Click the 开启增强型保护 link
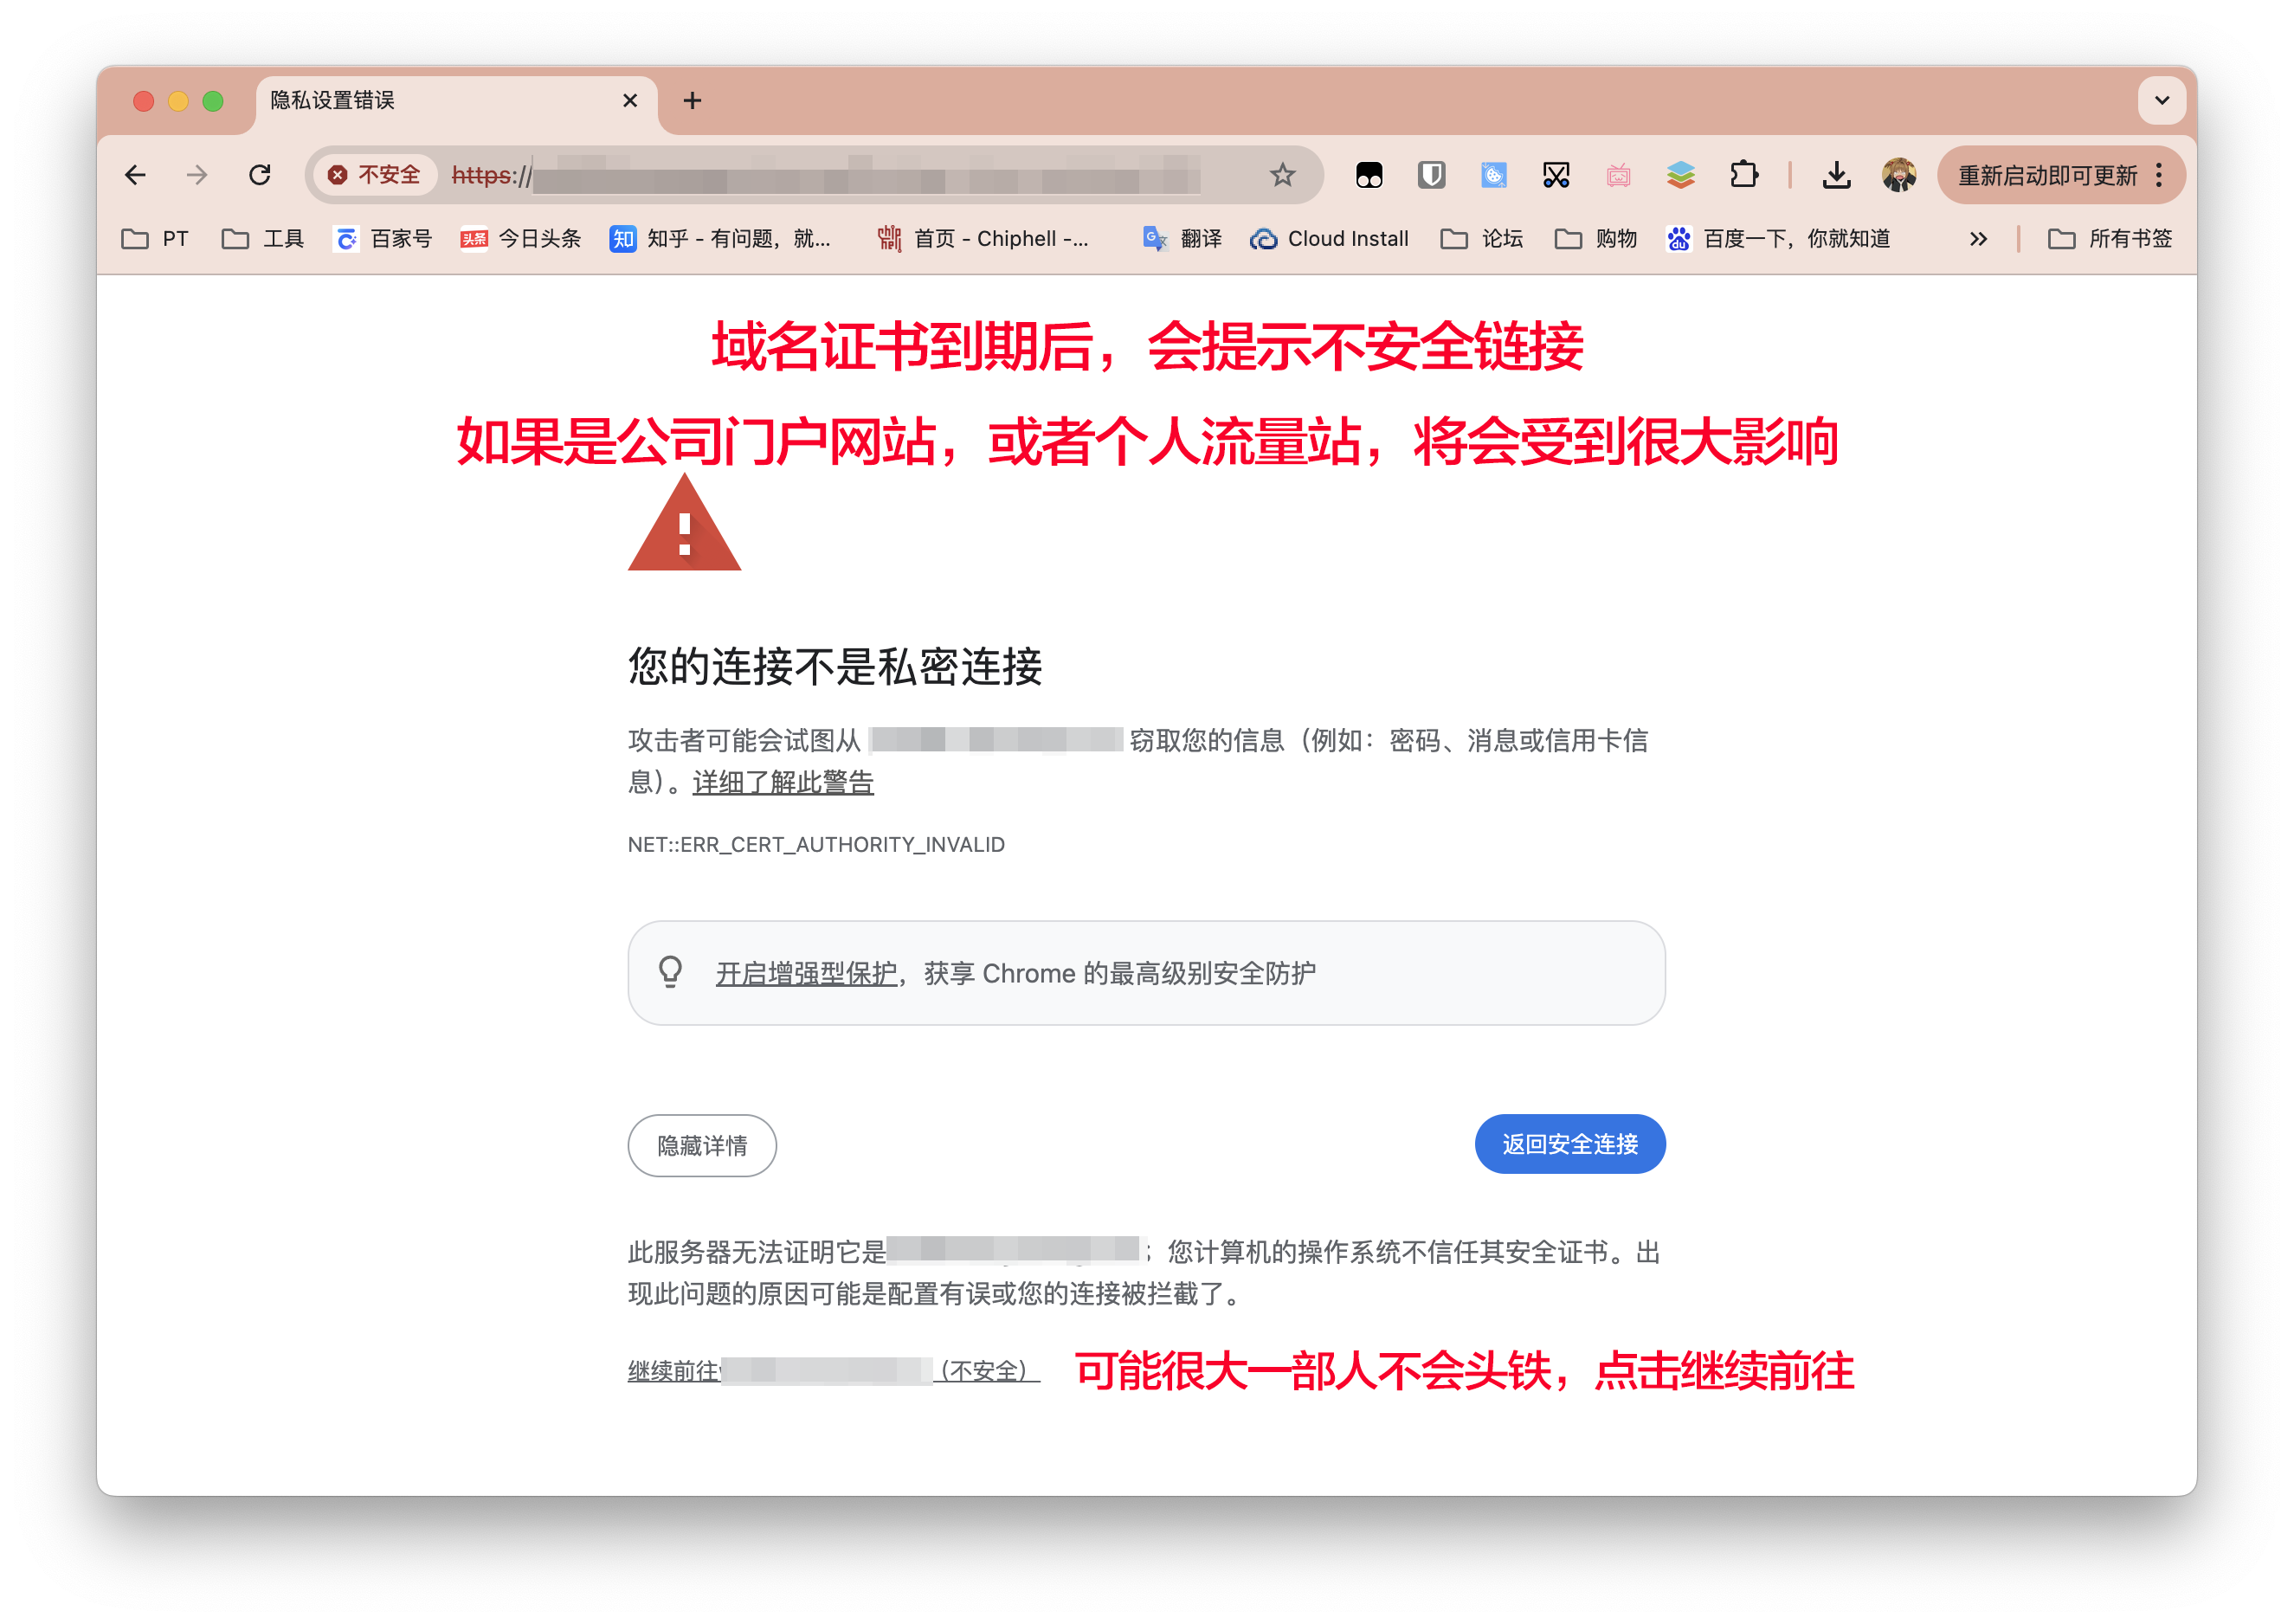This screenshot has width=2294, height=1624. coord(806,973)
